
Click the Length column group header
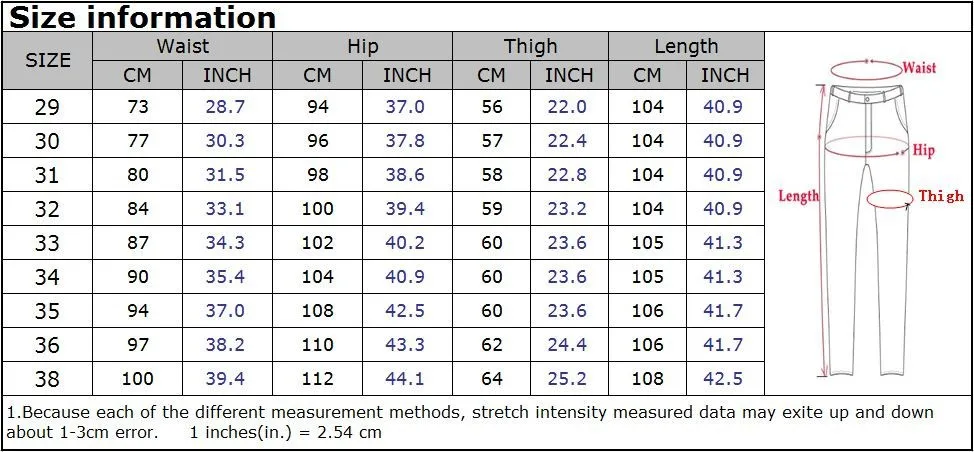[x=686, y=47]
